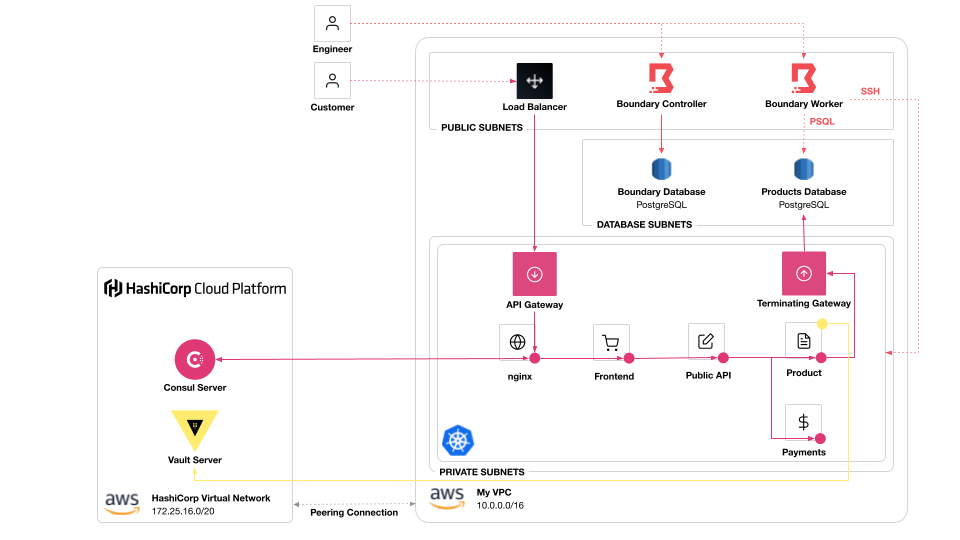Click the Boundary Controller label
This screenshot has width=960, height=540.
click(661, 104)
